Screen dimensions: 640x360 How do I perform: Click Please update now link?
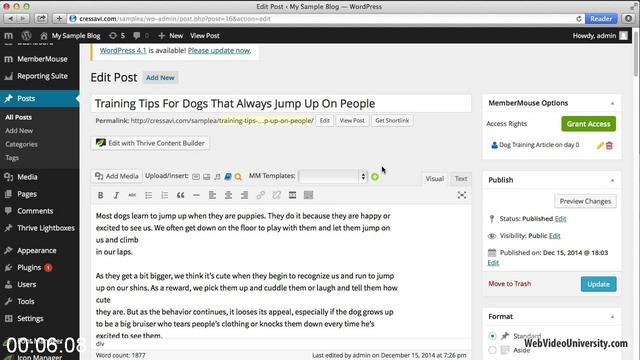tap(219, 51)
